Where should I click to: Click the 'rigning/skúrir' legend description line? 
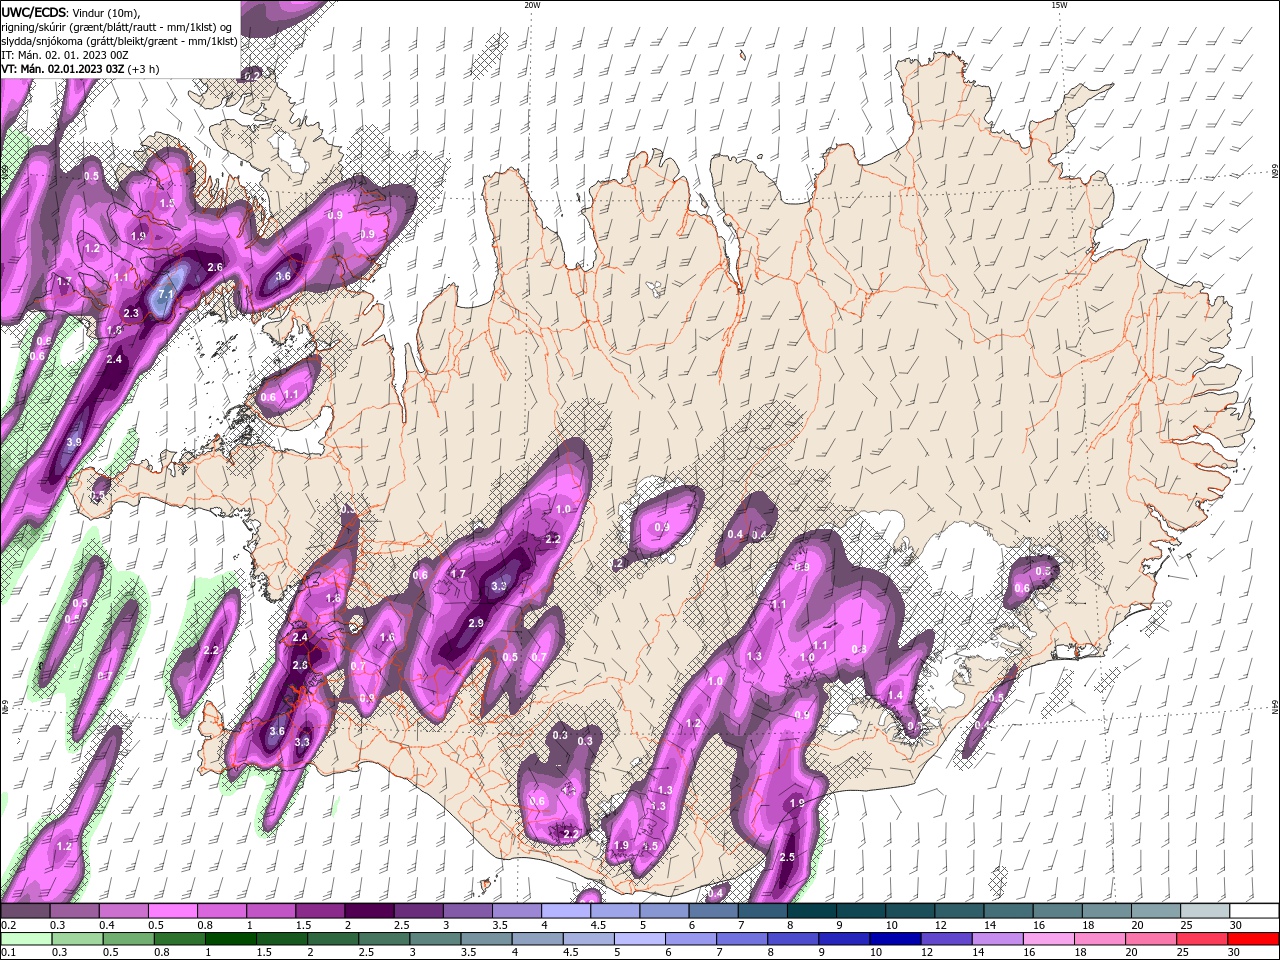point(118,26)
